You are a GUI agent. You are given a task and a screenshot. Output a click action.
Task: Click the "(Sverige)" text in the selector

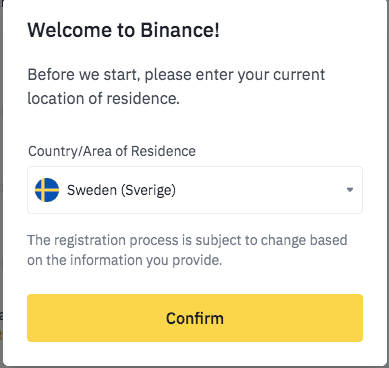pos(148,191)
